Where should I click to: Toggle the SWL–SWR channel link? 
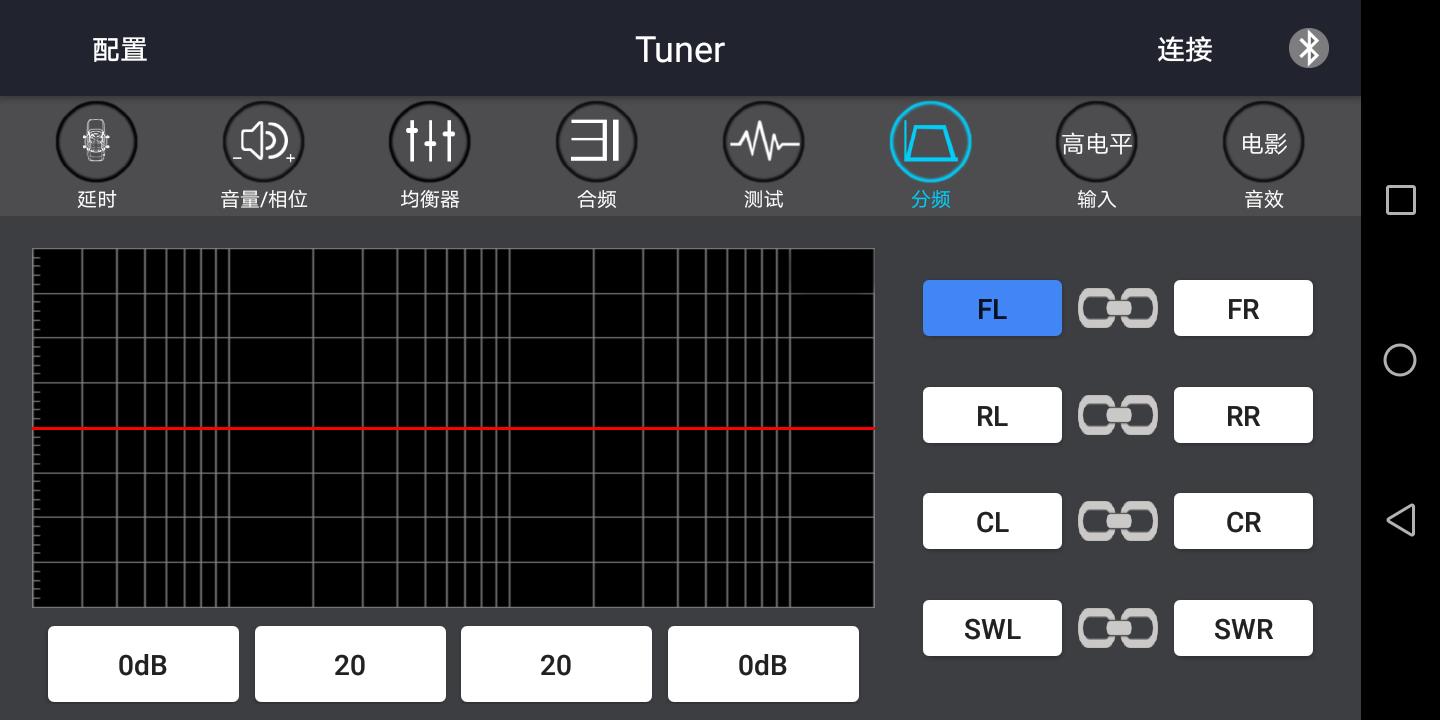pyautogui.click(x=1118, y=628)
